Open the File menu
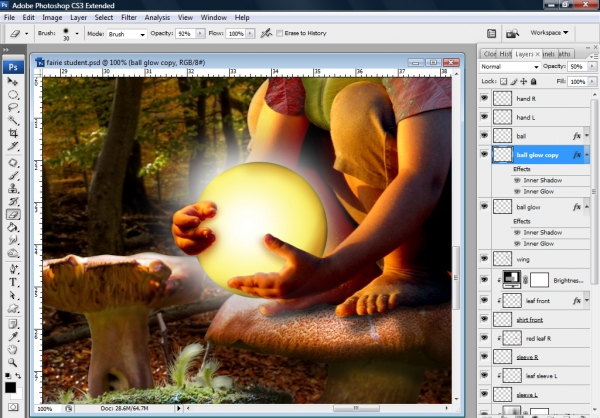This screenshot has height=418, width=600. tap(9, 17)
